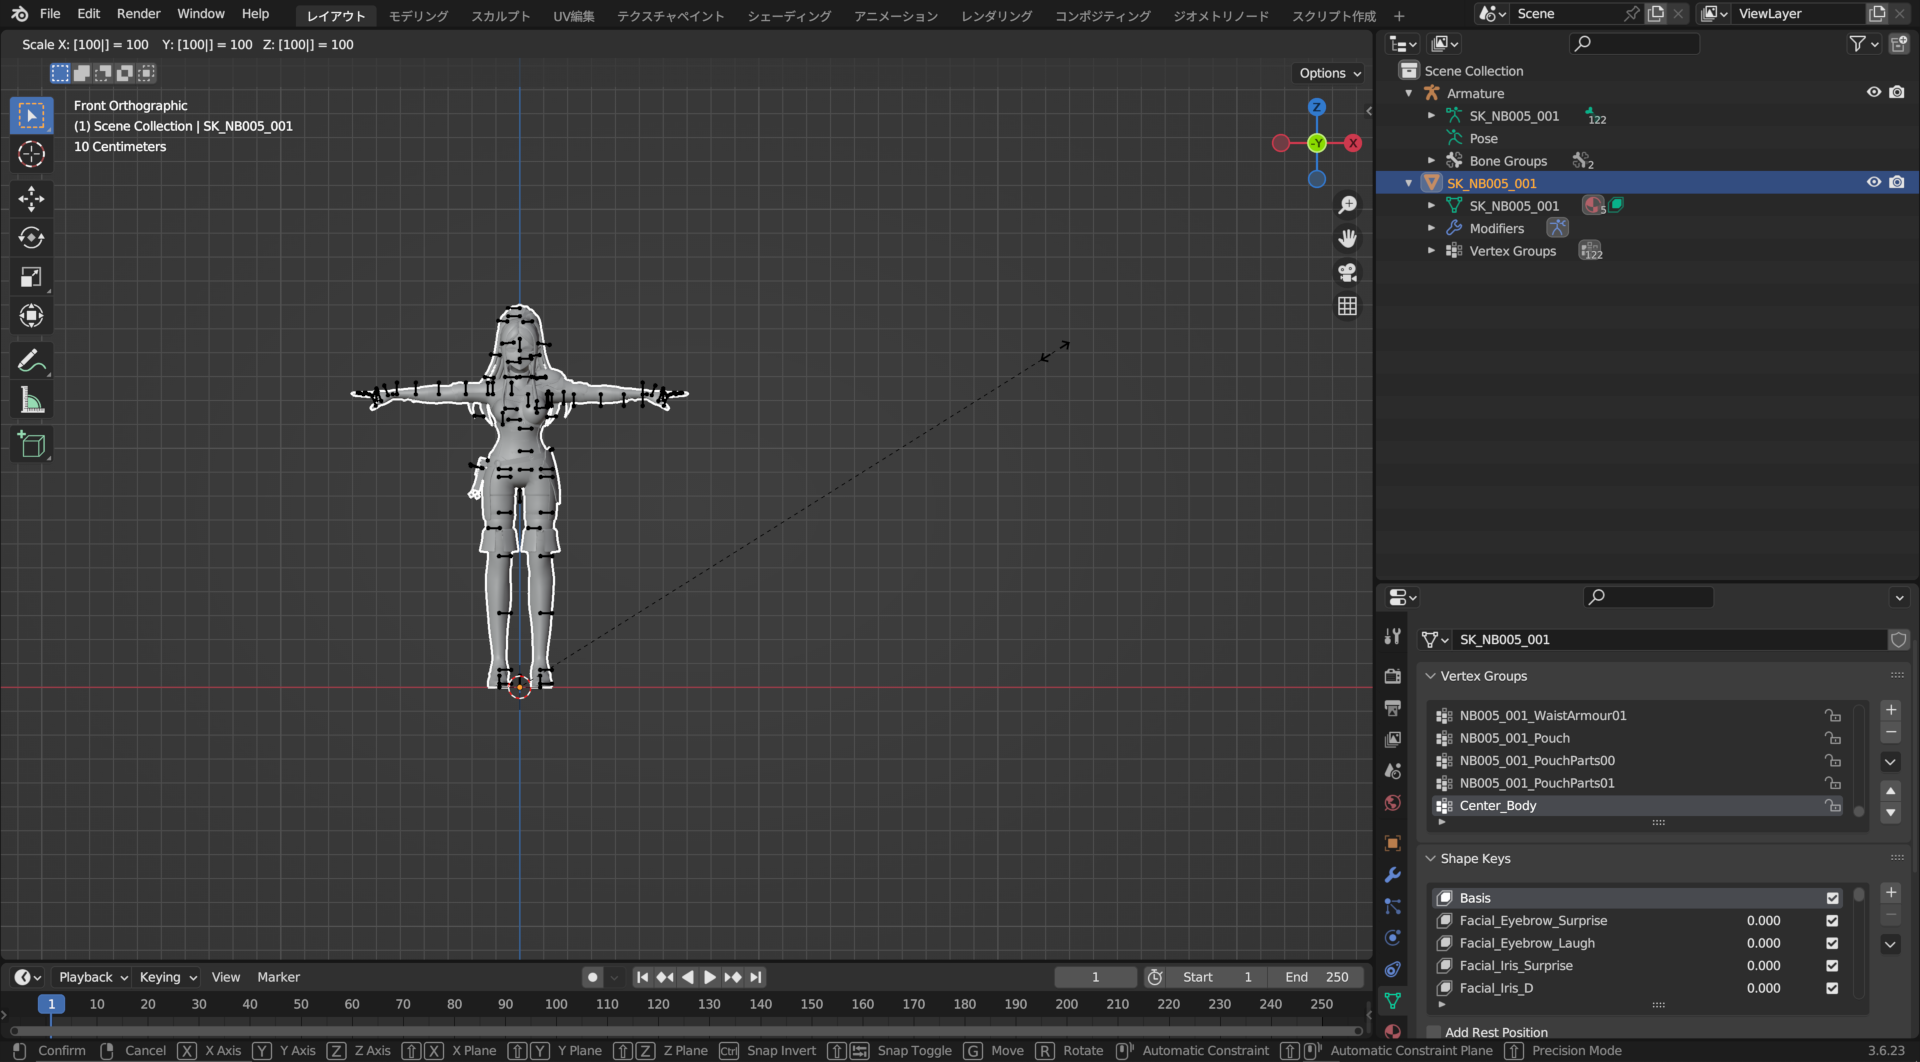Screen dimensions: 1920x1062
Task: Add a new vertex group
Action: point(1890,711)
